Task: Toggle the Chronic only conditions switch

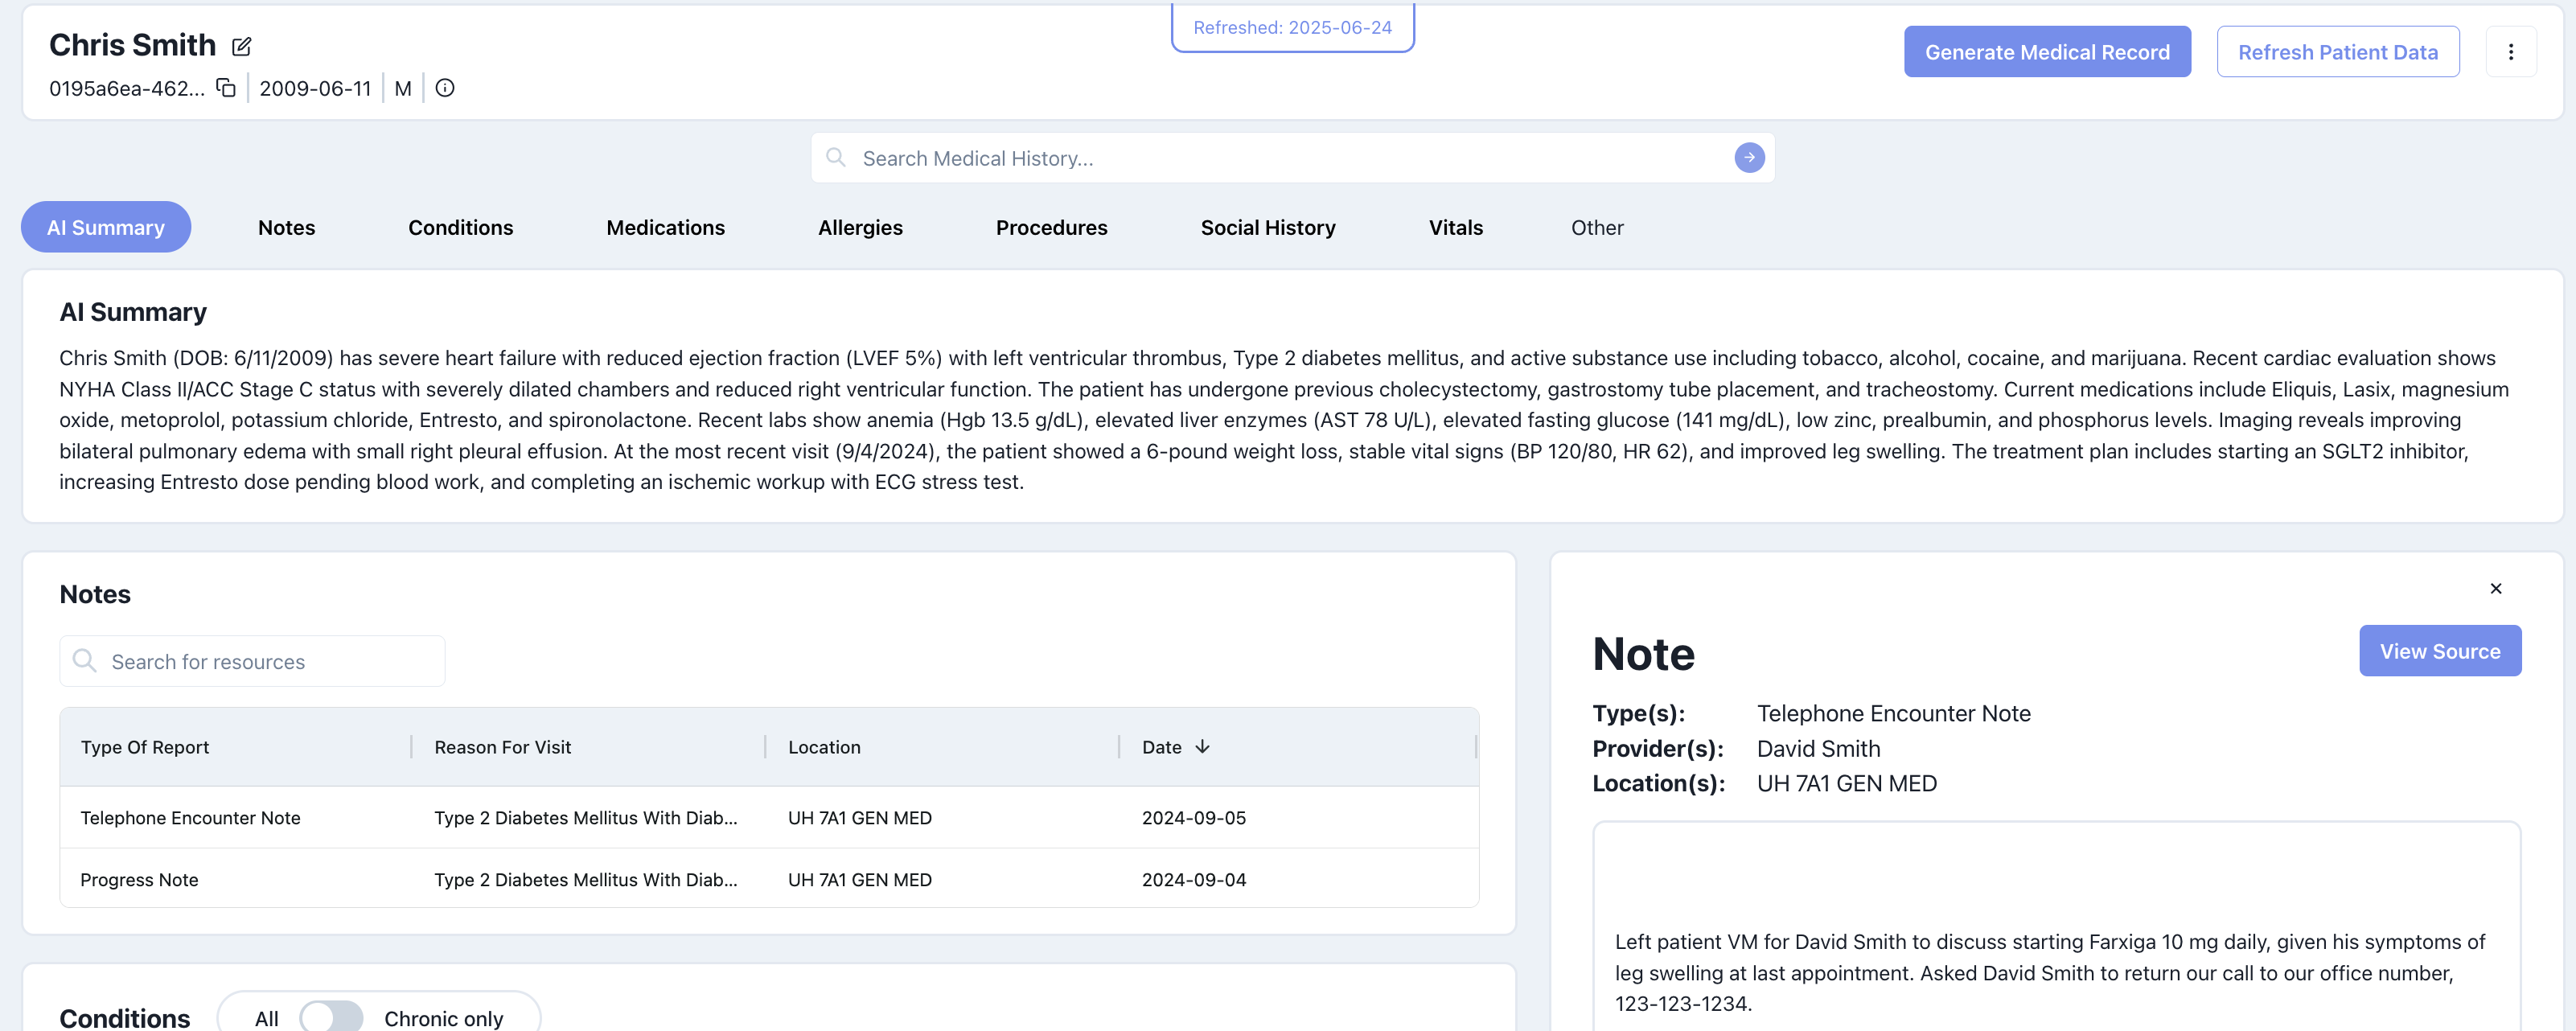Action: click(331, 1017)
